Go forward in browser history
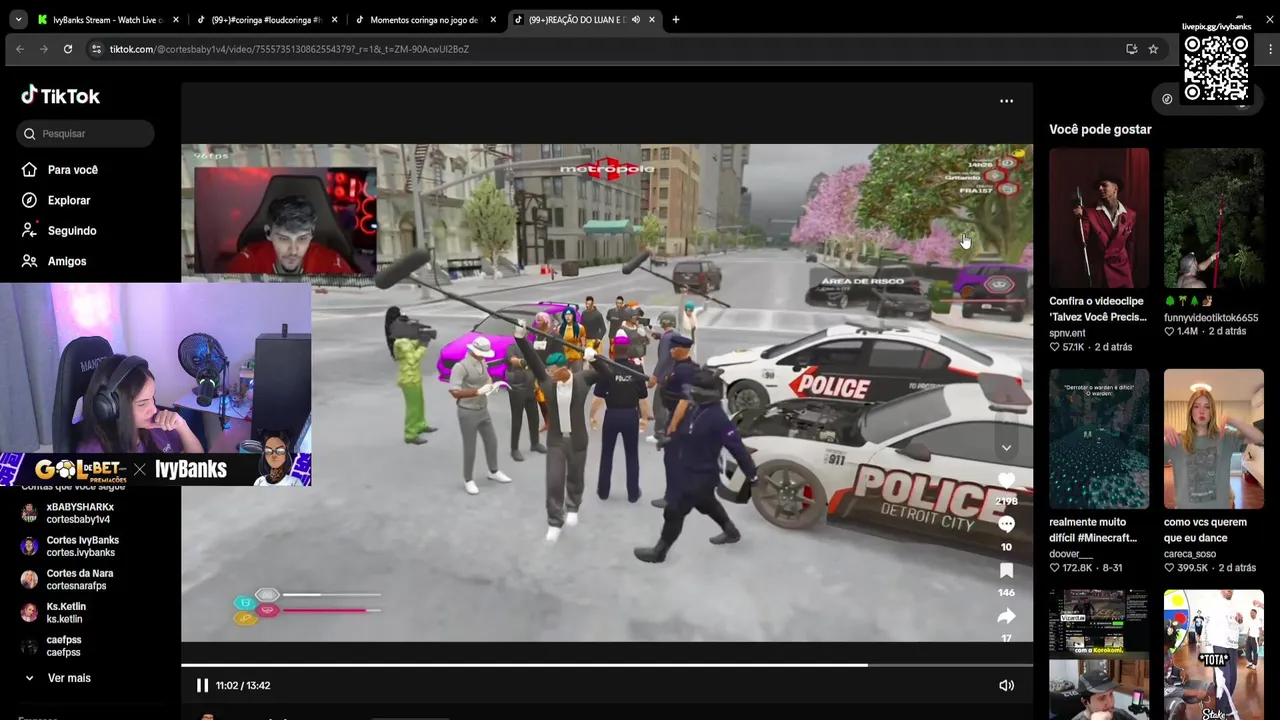 click(44, 49)
